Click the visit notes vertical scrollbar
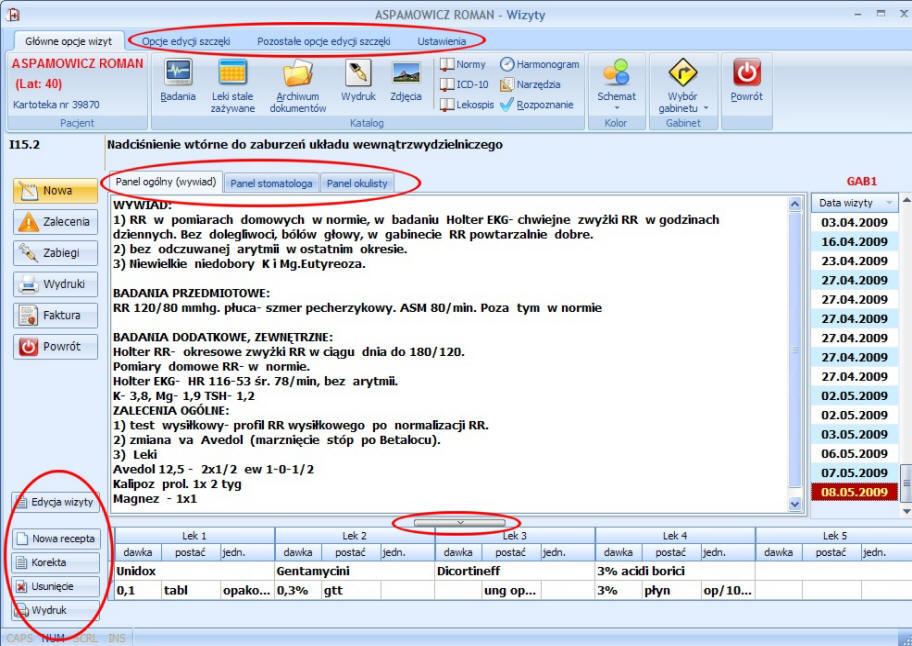 [x=796, y=350]
